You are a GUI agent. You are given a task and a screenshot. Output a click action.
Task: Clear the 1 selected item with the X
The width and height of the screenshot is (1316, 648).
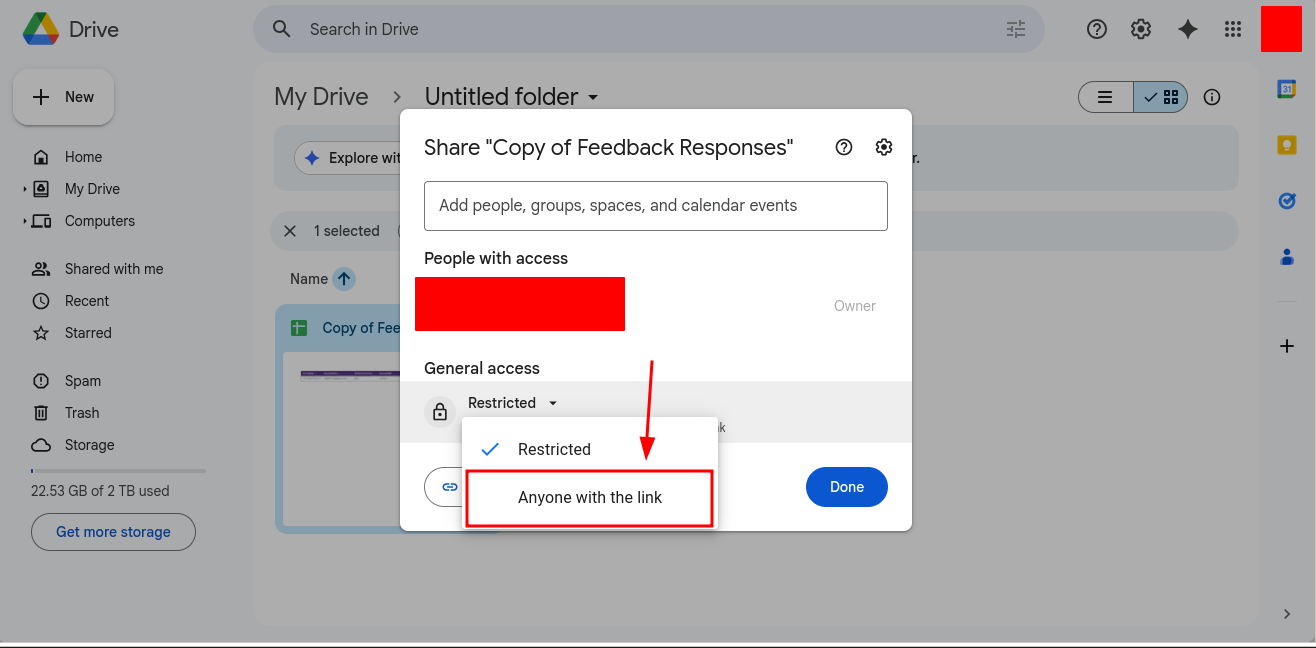(290, 230)
